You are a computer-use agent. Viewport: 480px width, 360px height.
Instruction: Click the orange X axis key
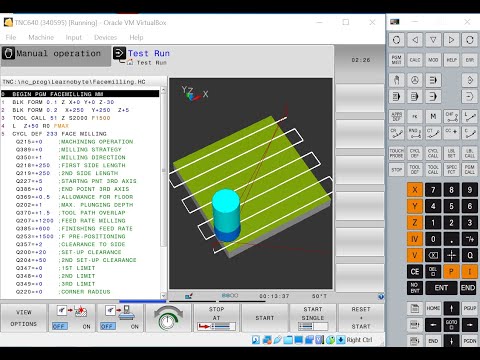tap(415, 190)
